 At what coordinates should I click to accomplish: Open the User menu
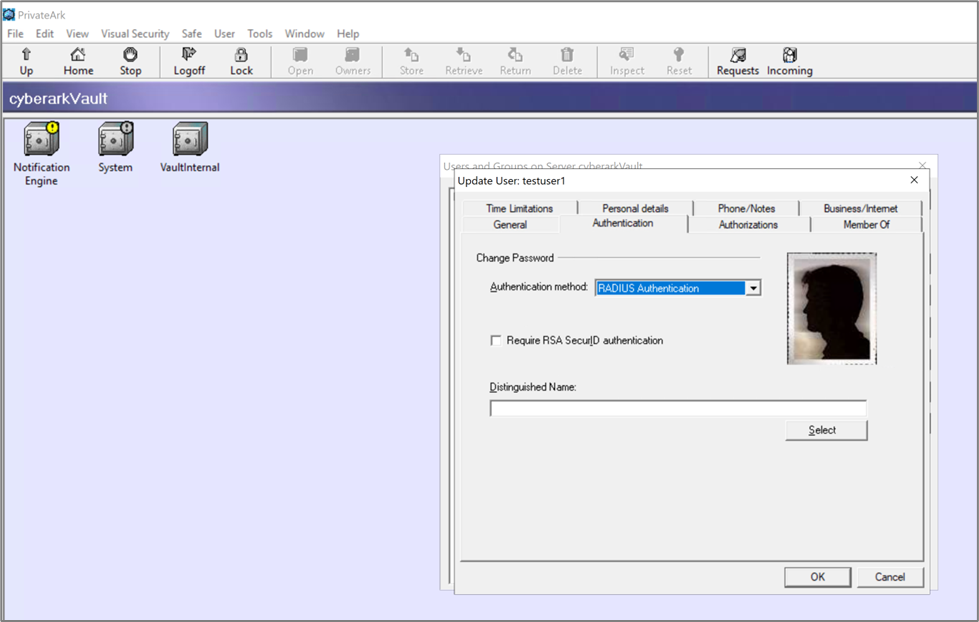click(224, 33)
